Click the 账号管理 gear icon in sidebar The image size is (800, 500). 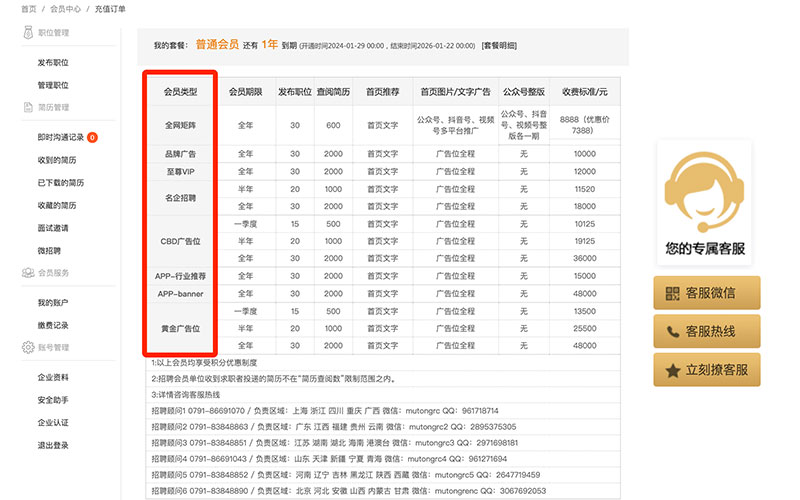pos(27,347)
